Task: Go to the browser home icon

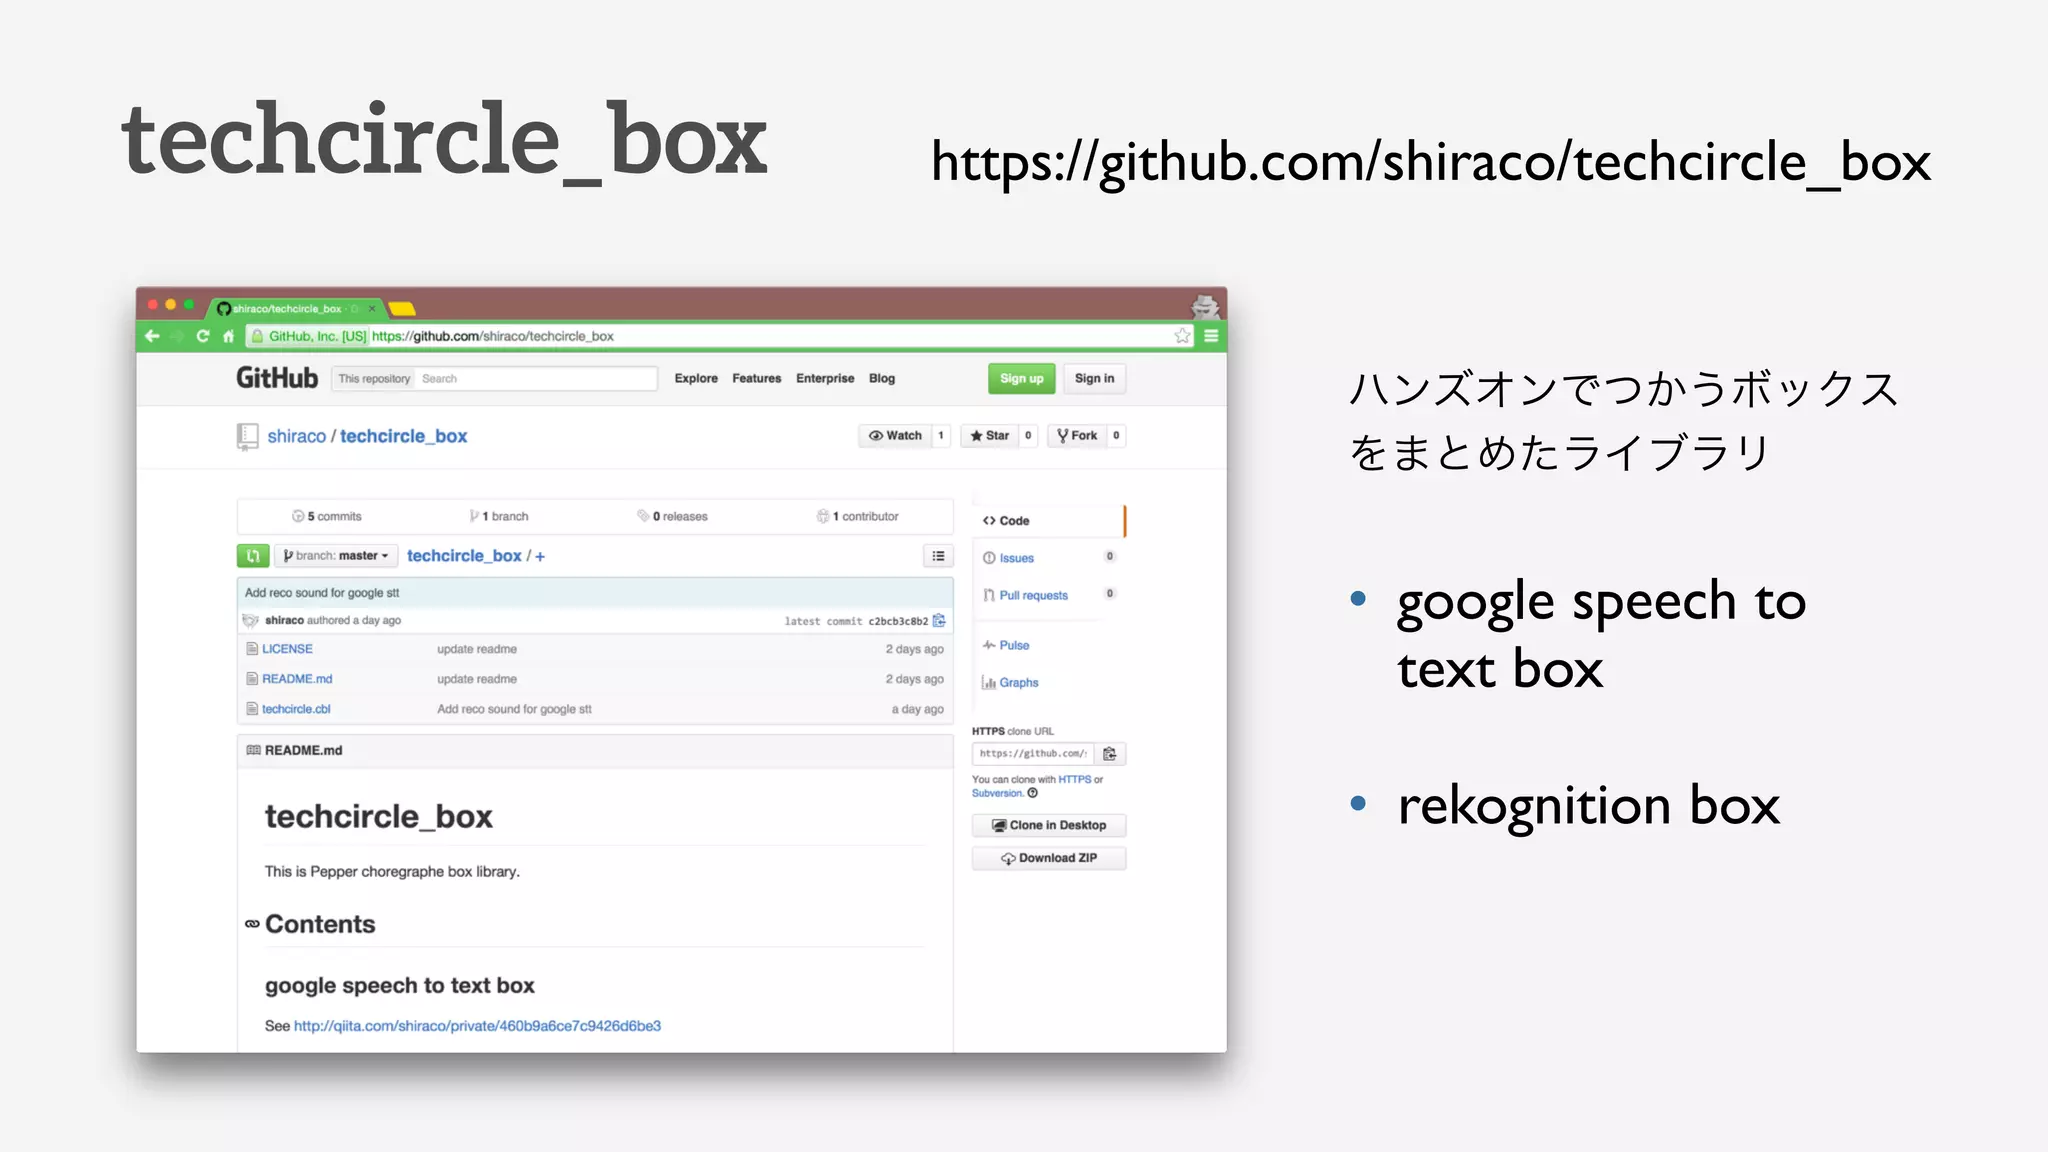Action: tap(228, 336)
